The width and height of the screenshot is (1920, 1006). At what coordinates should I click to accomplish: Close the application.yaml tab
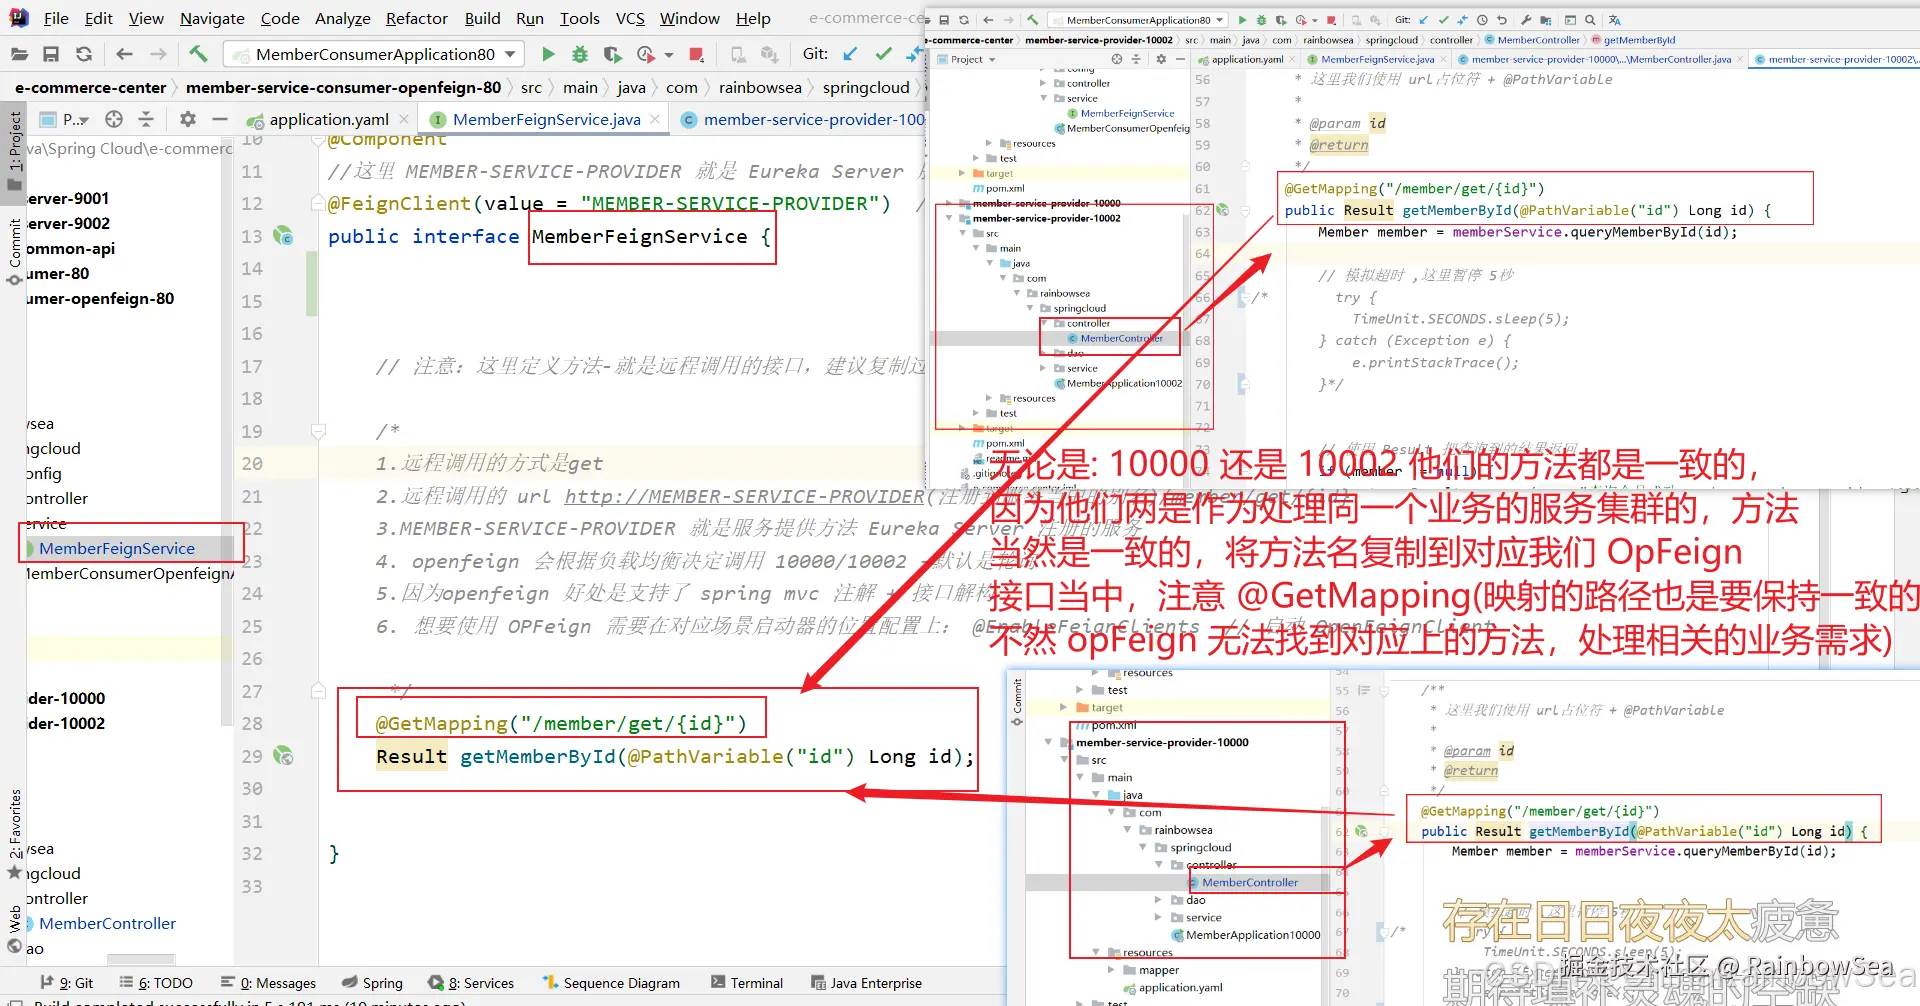click(405, 119)
